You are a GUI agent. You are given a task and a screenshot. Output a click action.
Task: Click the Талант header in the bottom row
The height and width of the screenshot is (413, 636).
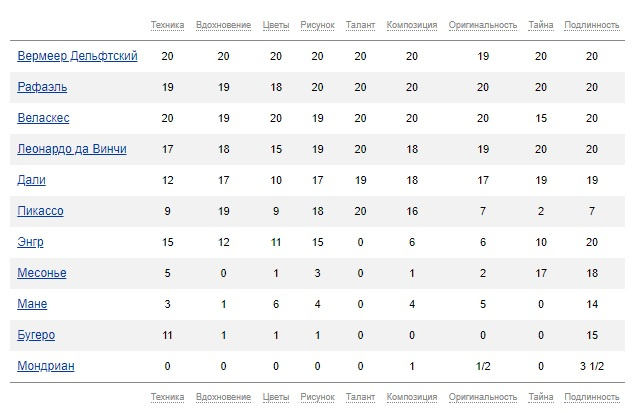[x=360, y=398]
